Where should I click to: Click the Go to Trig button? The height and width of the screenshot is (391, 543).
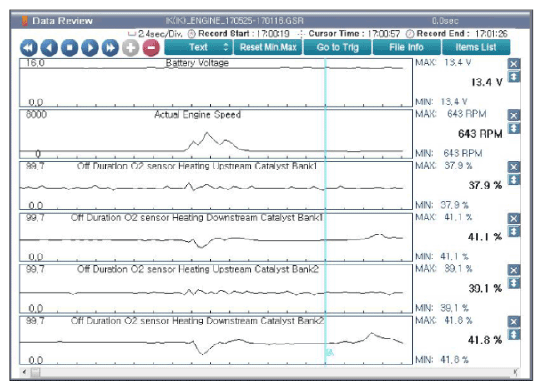[338, 47]
